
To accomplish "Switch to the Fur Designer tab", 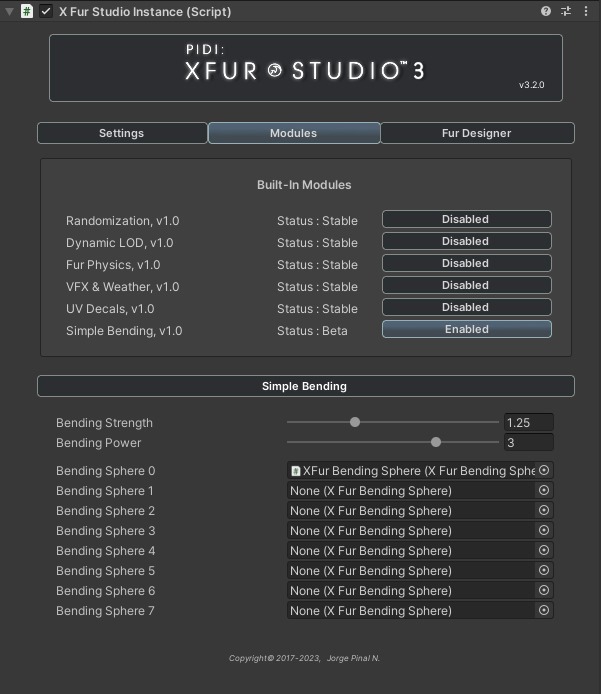I will (x=476, y=133).
